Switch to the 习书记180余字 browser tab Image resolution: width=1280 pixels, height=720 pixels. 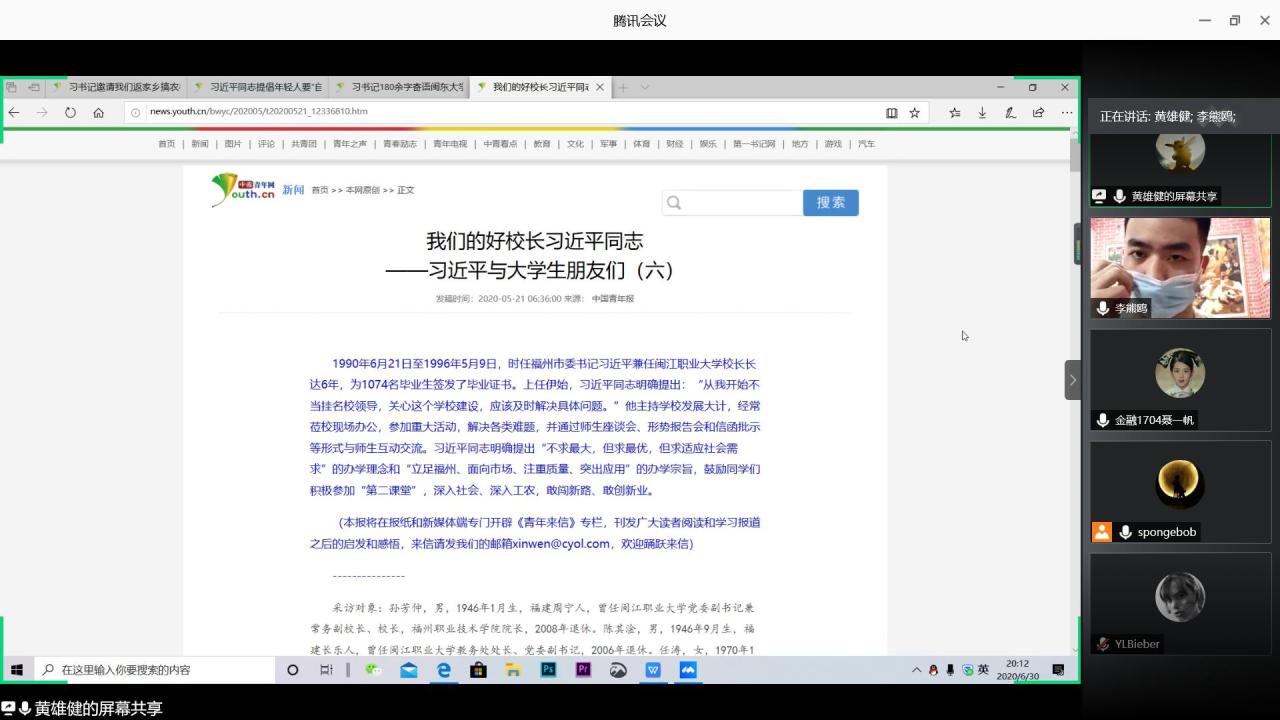[400, 87]
